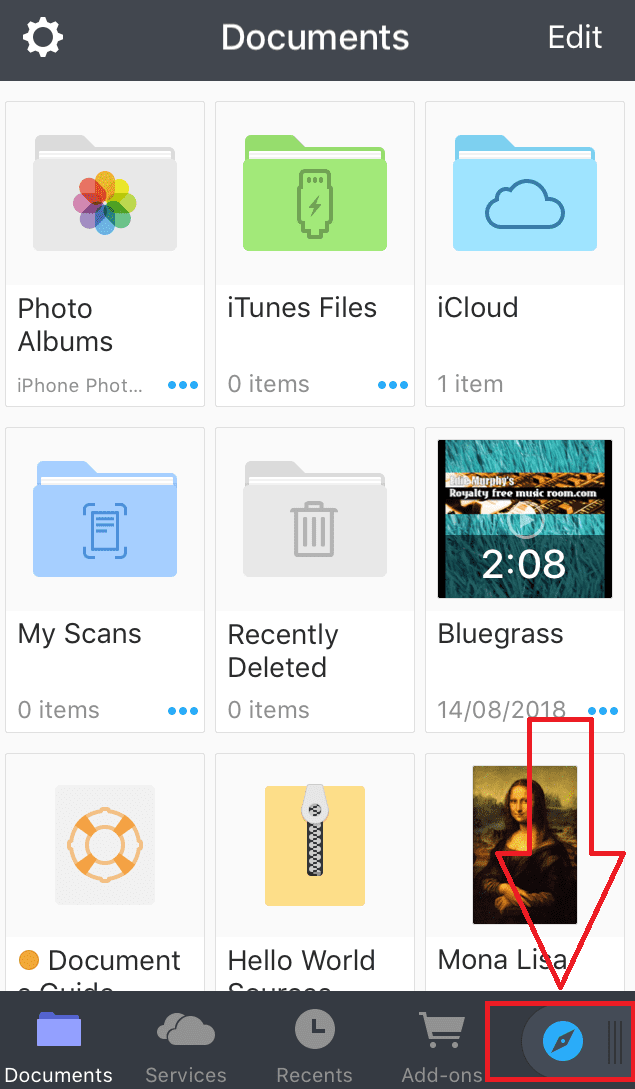Play the Bluegrass video thumbnail
This screenshot has height=1089, width=635.
(525, 519)
